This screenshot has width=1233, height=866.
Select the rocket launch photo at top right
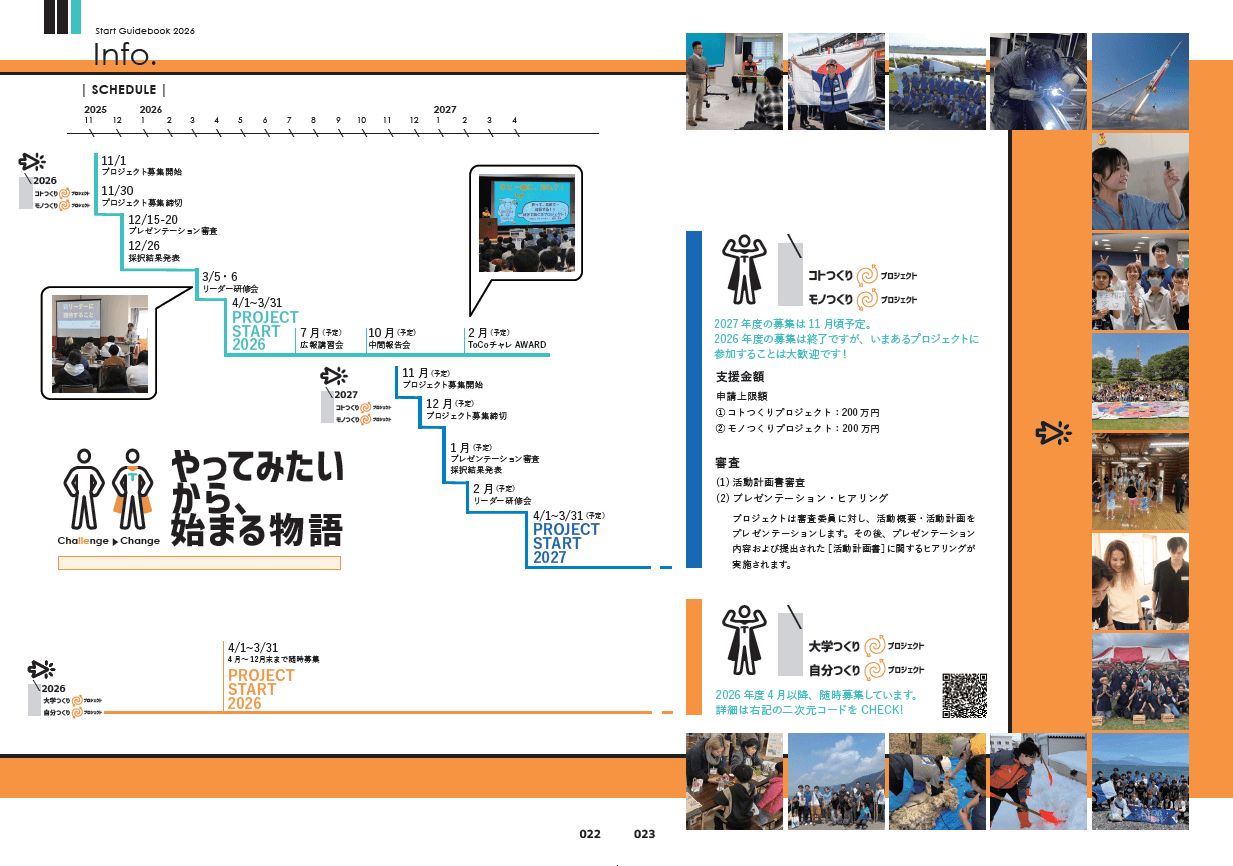pyautogui.click(x=1140, y=81)
